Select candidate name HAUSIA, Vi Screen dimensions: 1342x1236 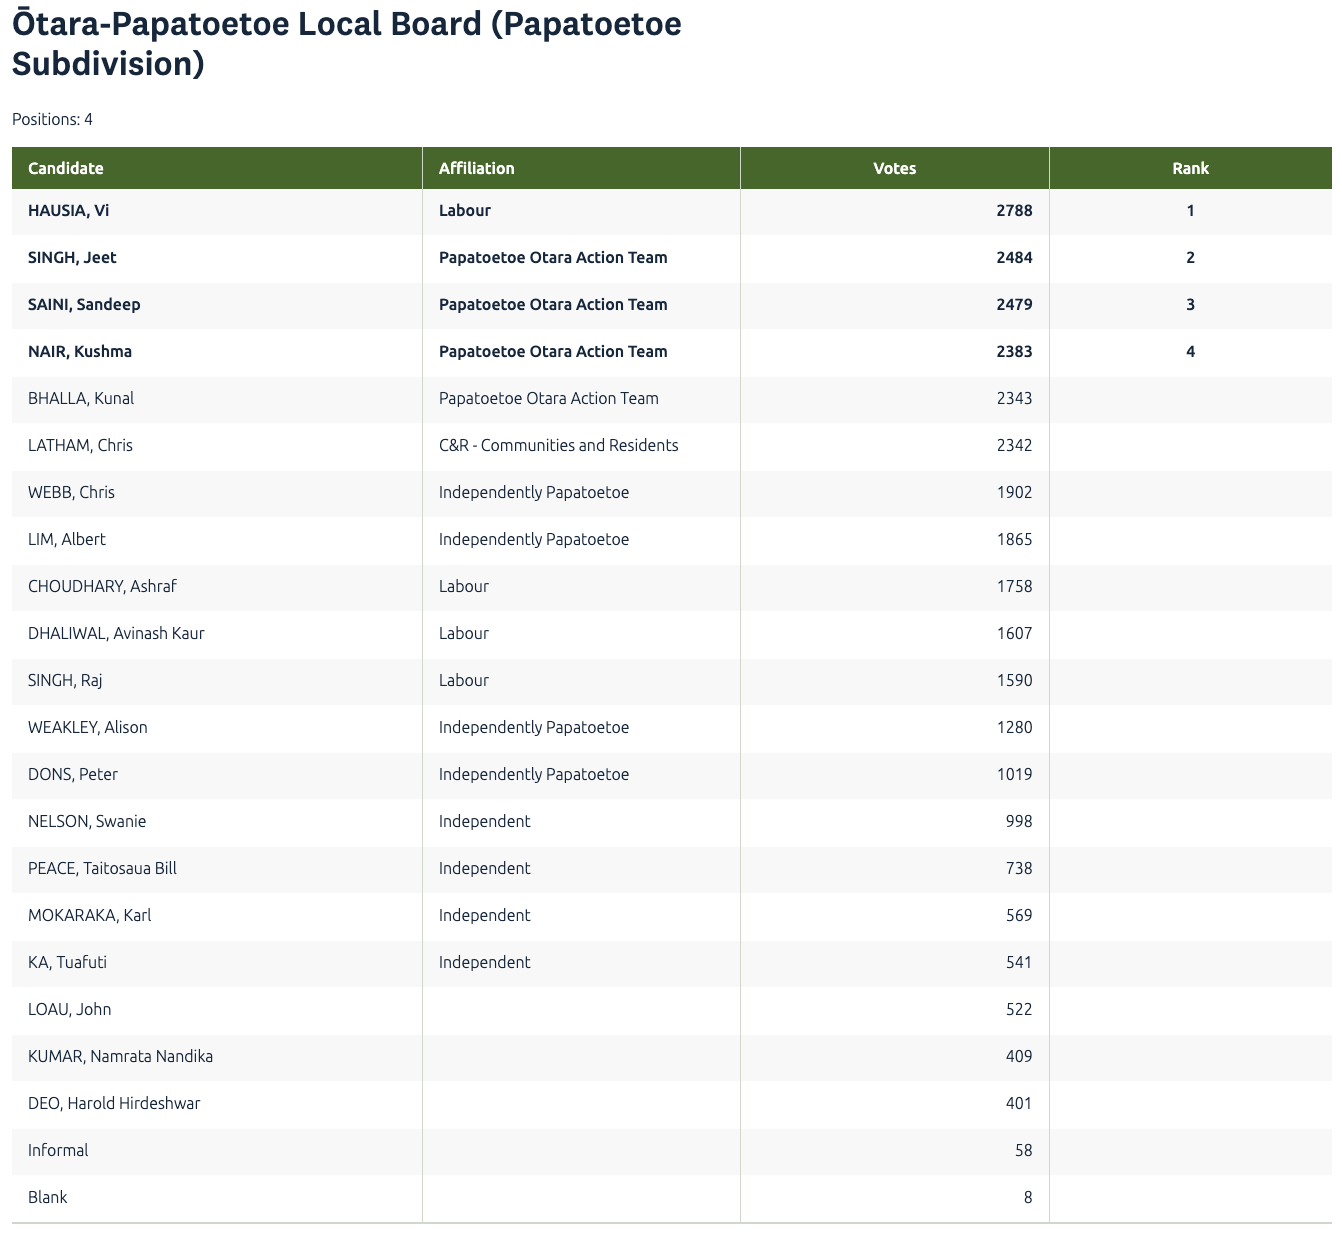(69, 211)
